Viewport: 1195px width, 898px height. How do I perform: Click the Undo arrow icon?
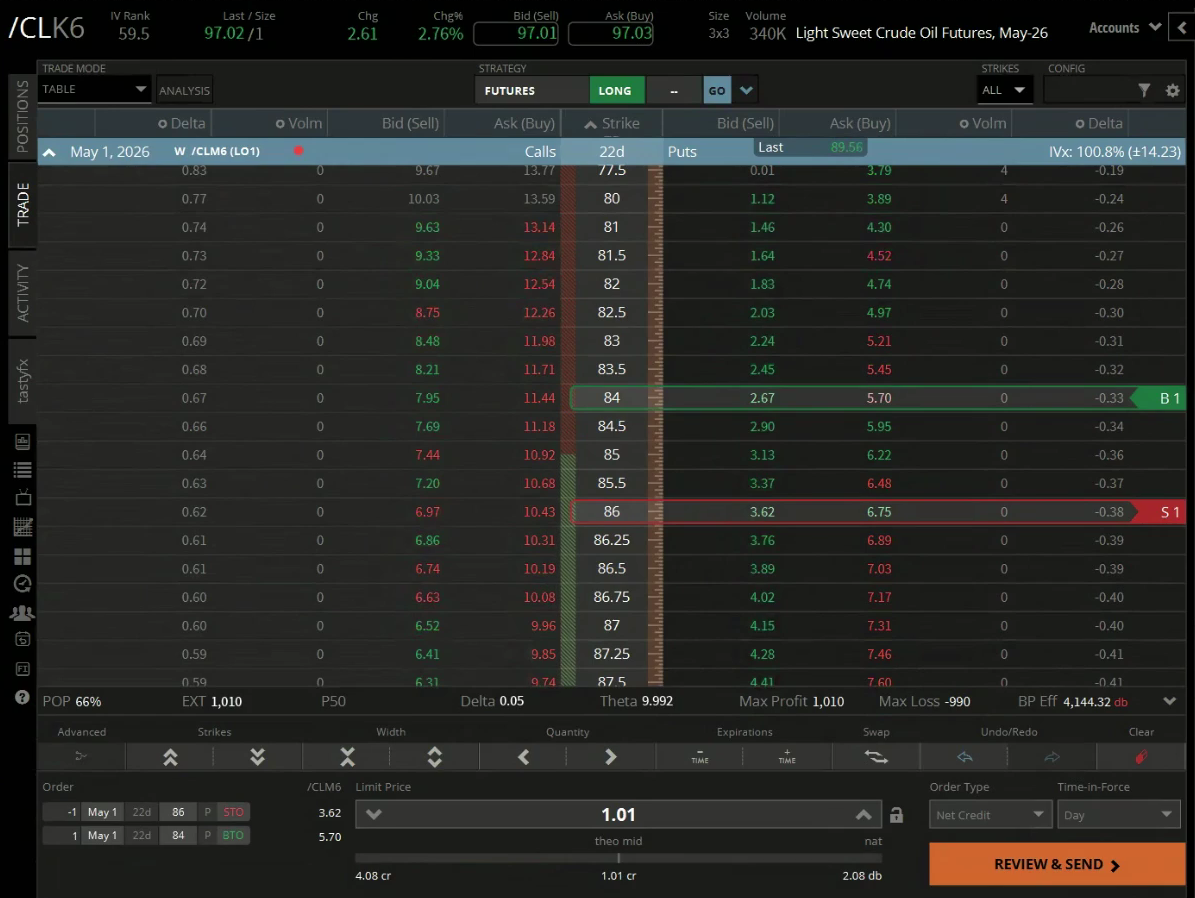click(x=964, y=757)
